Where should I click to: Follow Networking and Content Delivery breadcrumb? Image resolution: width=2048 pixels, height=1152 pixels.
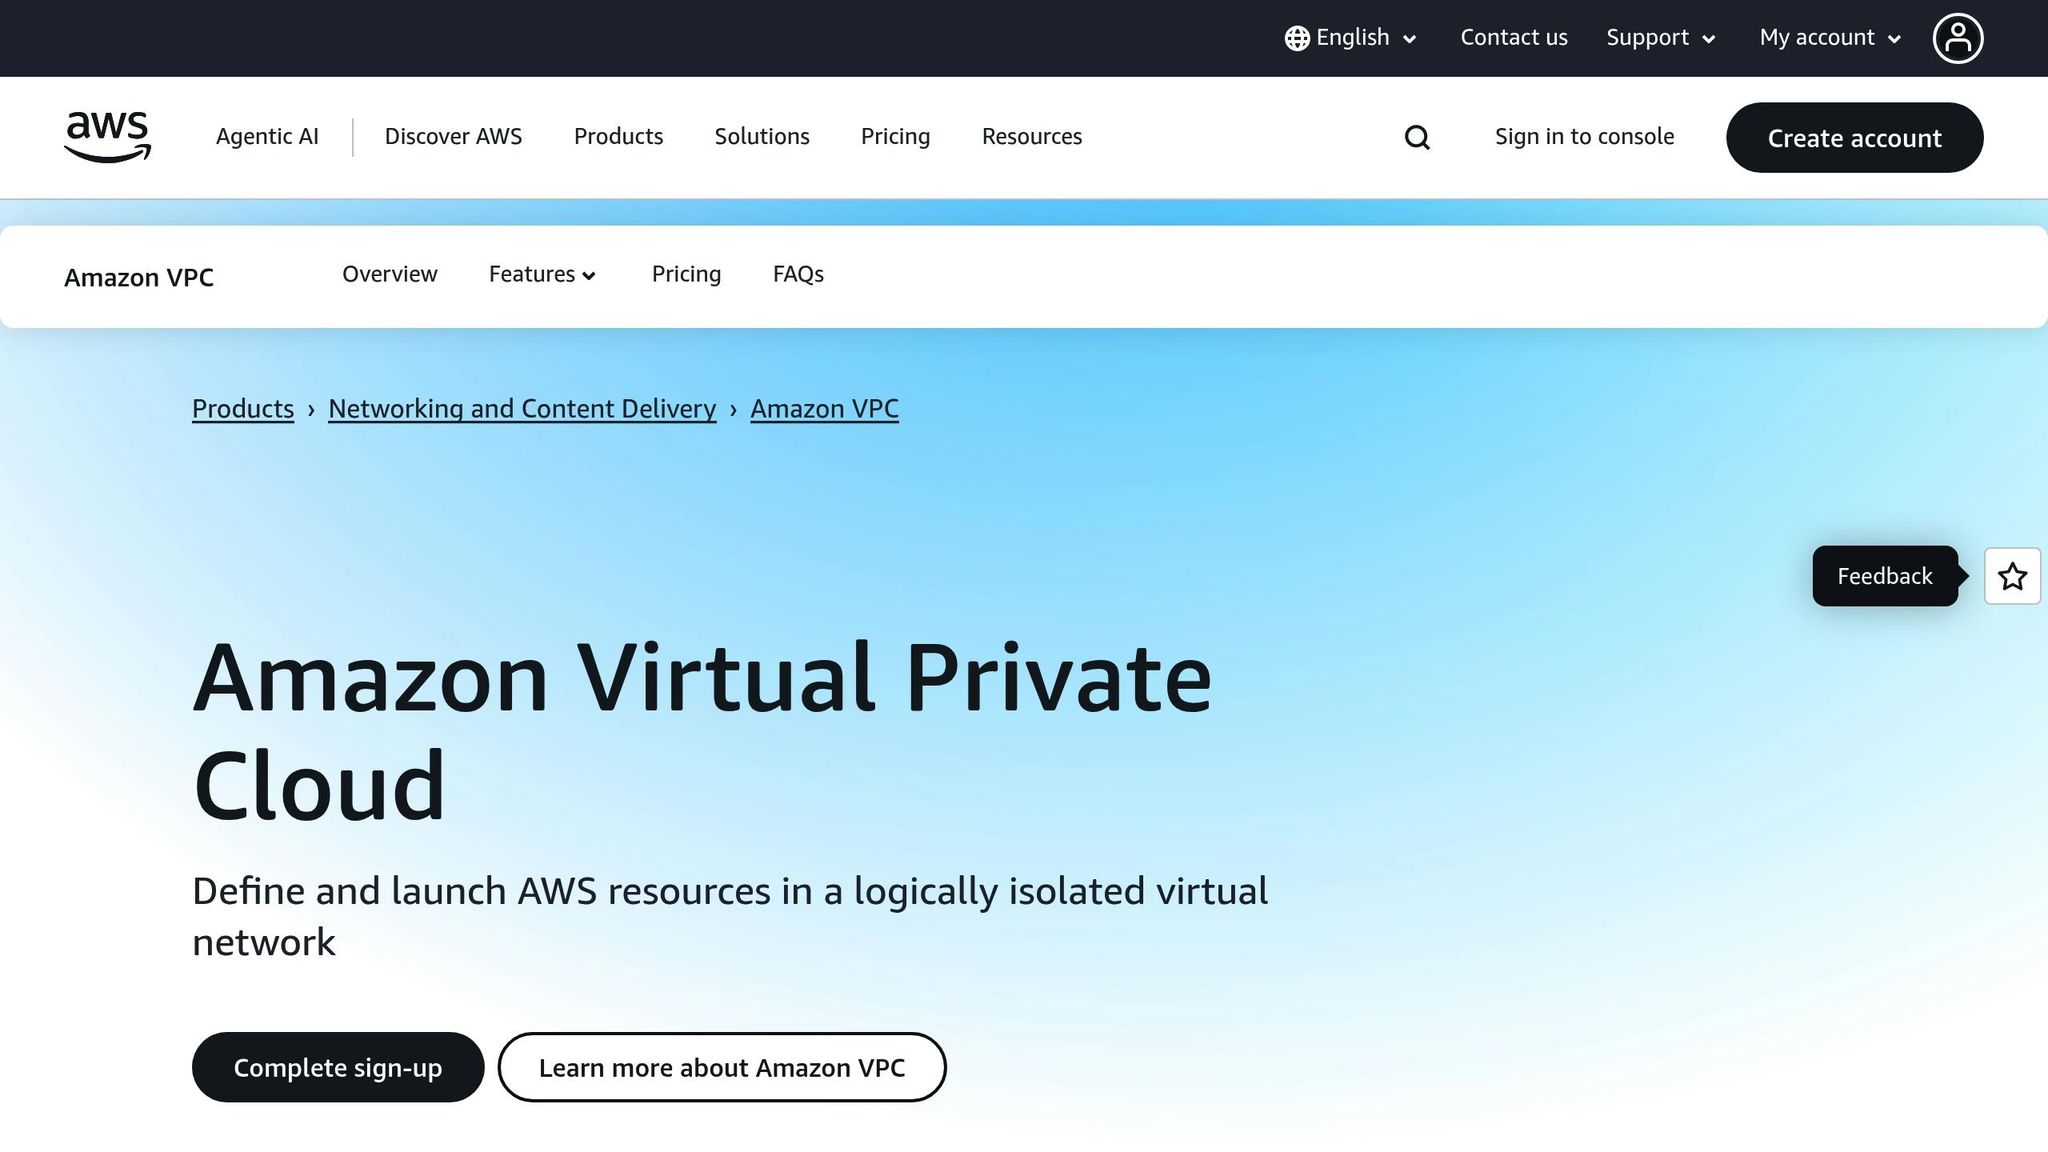point(522,409)
